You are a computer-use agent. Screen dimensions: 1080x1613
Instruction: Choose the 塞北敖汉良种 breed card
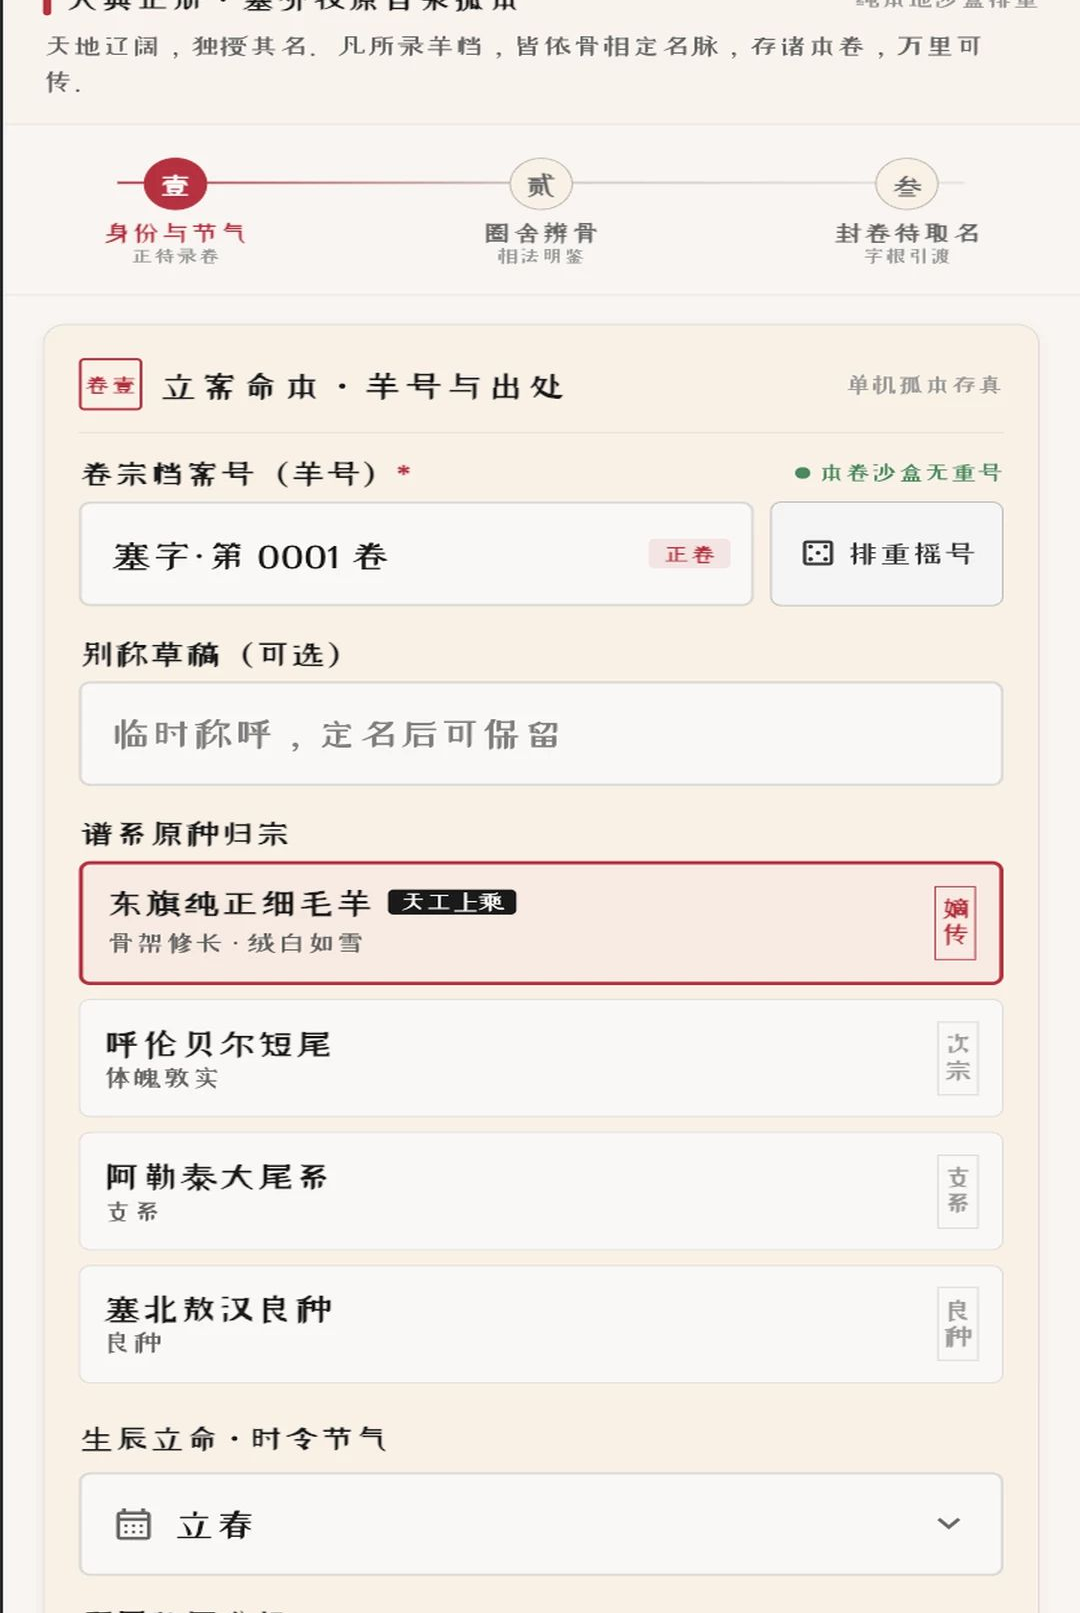541,1324
